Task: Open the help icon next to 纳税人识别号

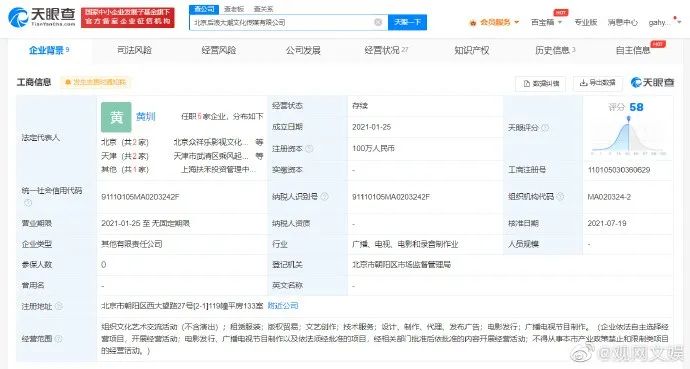Action: tap(325, 197)
